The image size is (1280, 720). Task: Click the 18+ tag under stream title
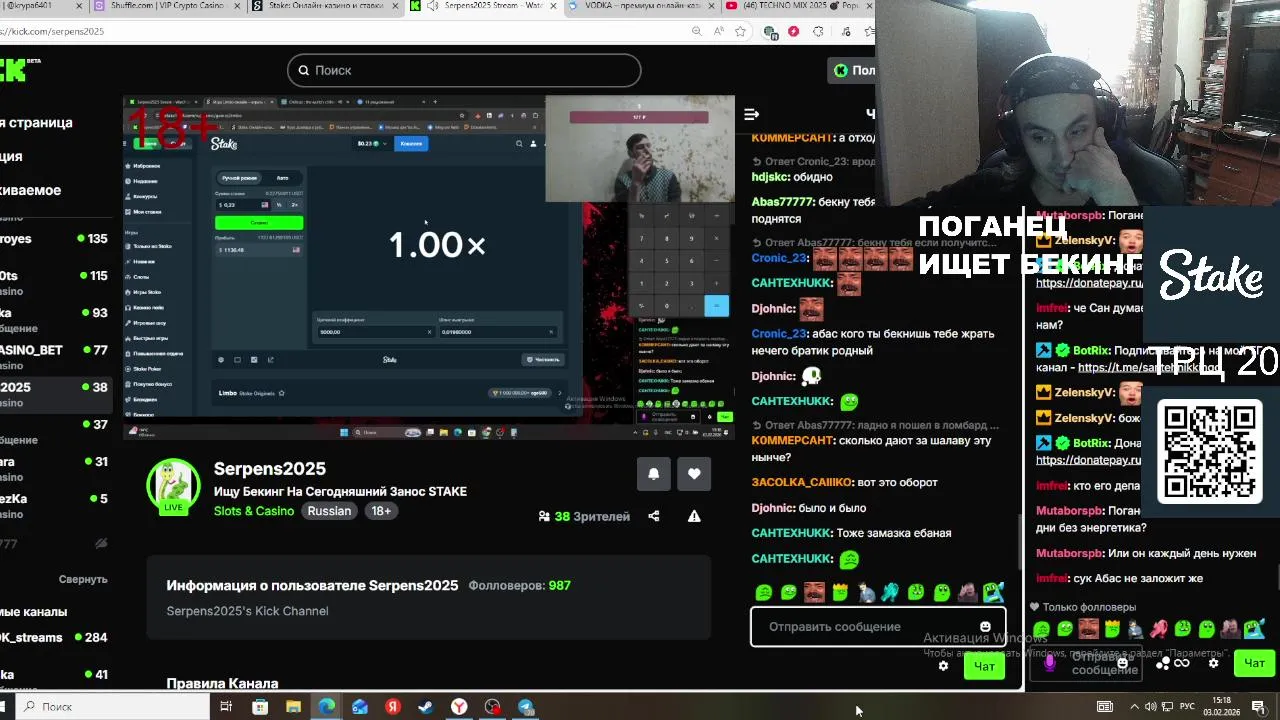(x=381, y=511)
